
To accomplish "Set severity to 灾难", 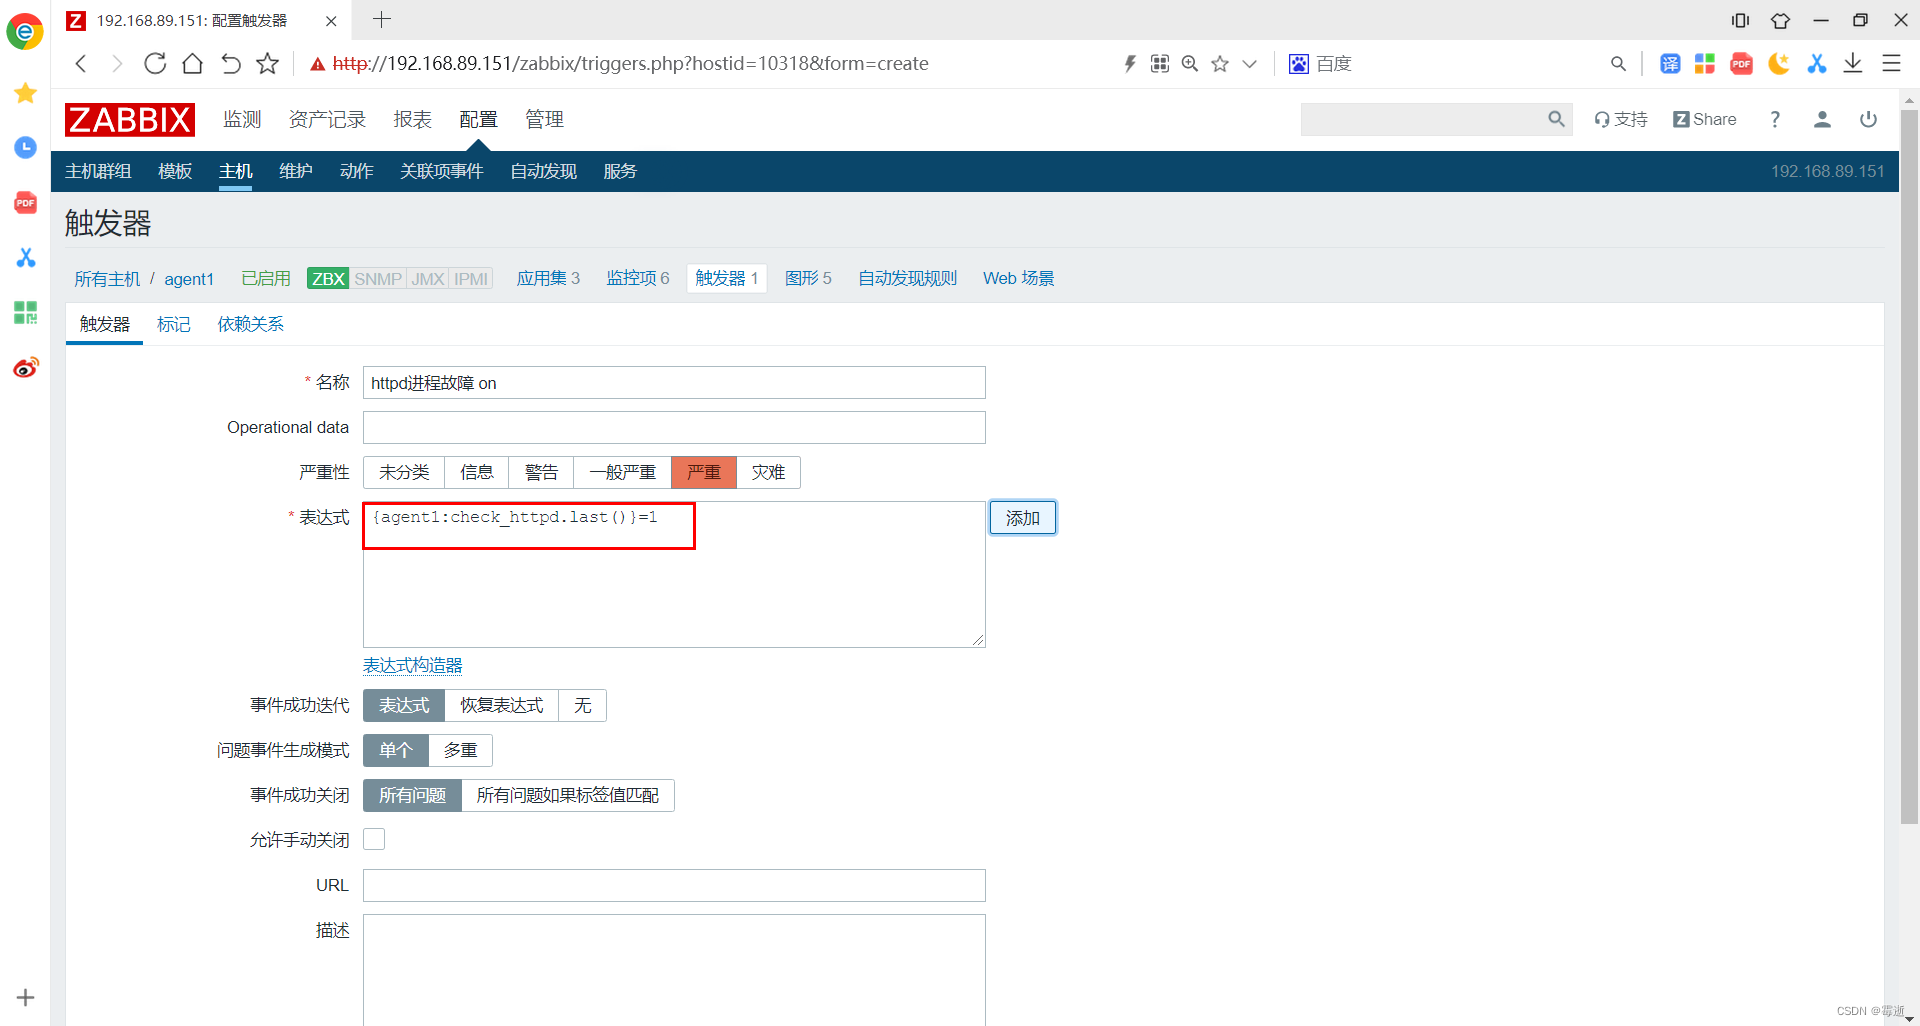I will 768,472.
